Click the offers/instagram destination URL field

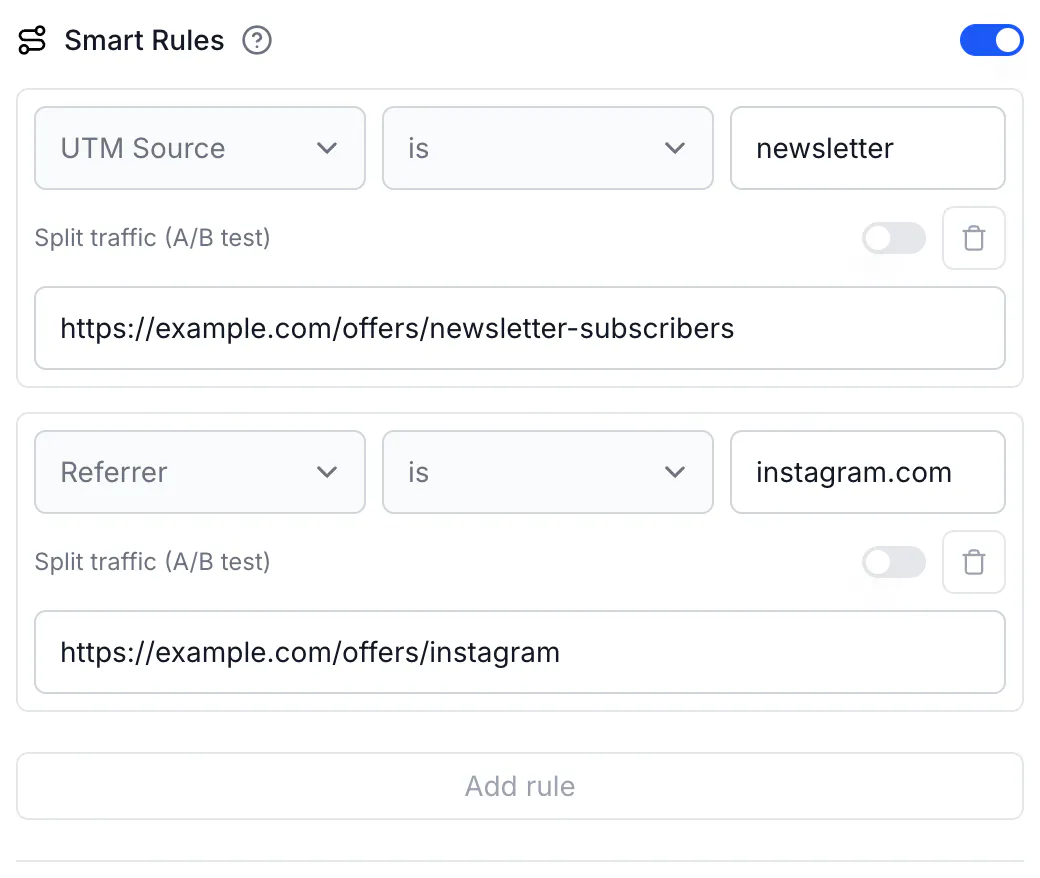[x=520, y=653]
